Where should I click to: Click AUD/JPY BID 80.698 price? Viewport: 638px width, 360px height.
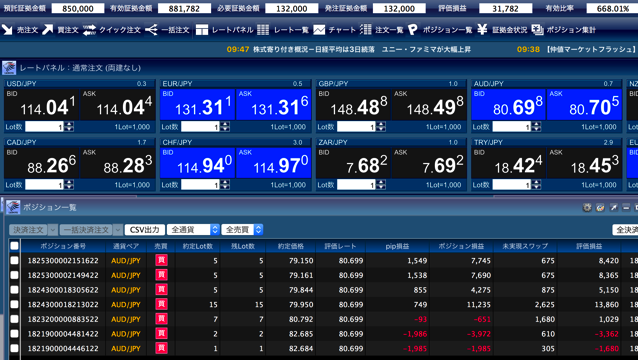coord(508,105)
